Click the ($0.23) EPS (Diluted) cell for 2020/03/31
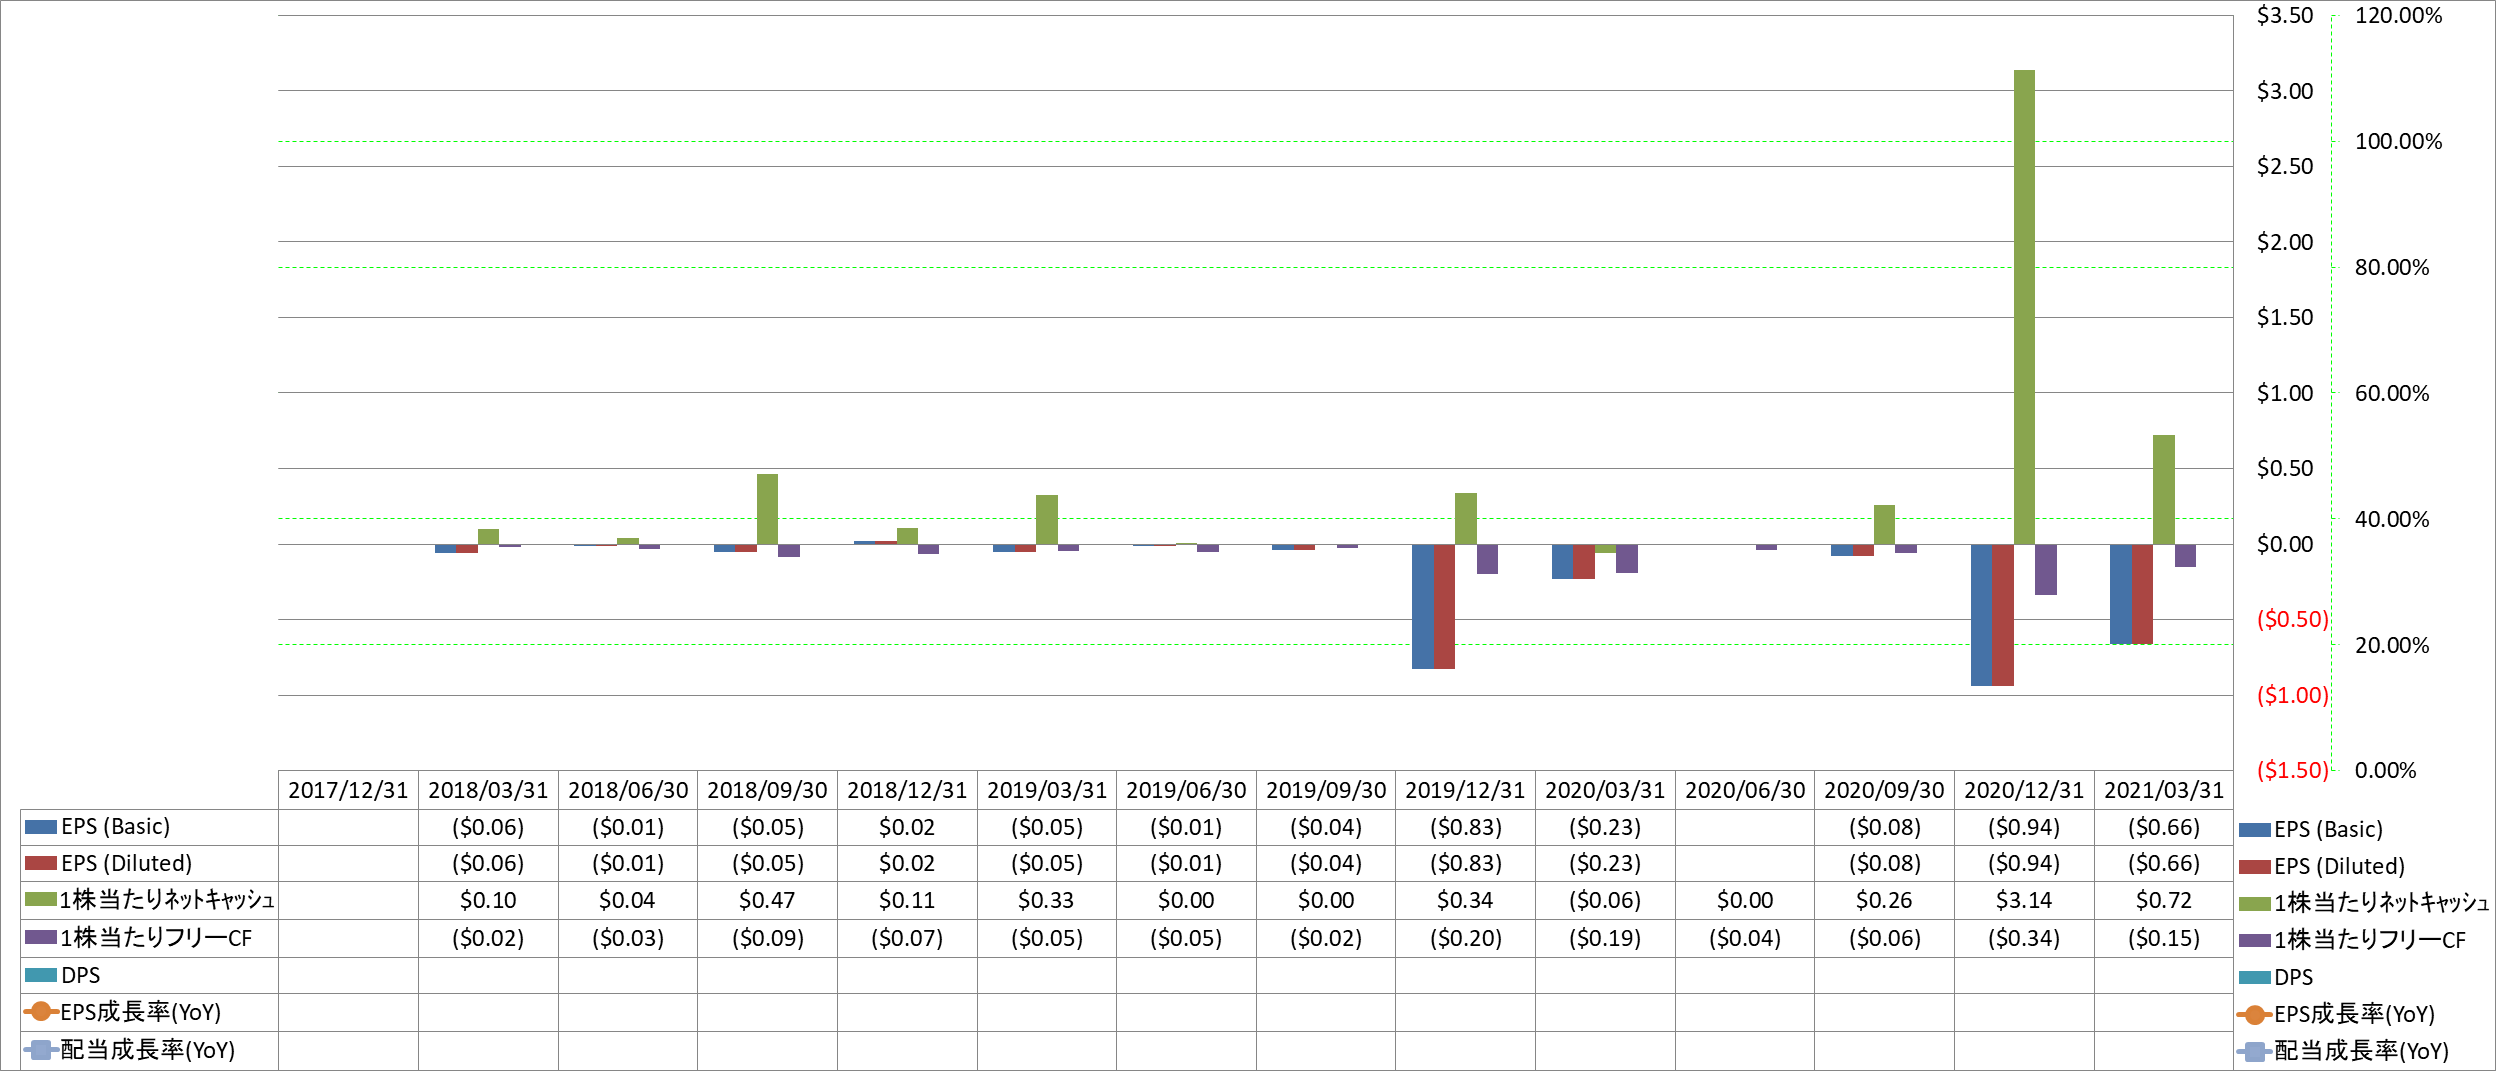The width and height of the screenshot is (2496, 1071). coord(1605,864)
